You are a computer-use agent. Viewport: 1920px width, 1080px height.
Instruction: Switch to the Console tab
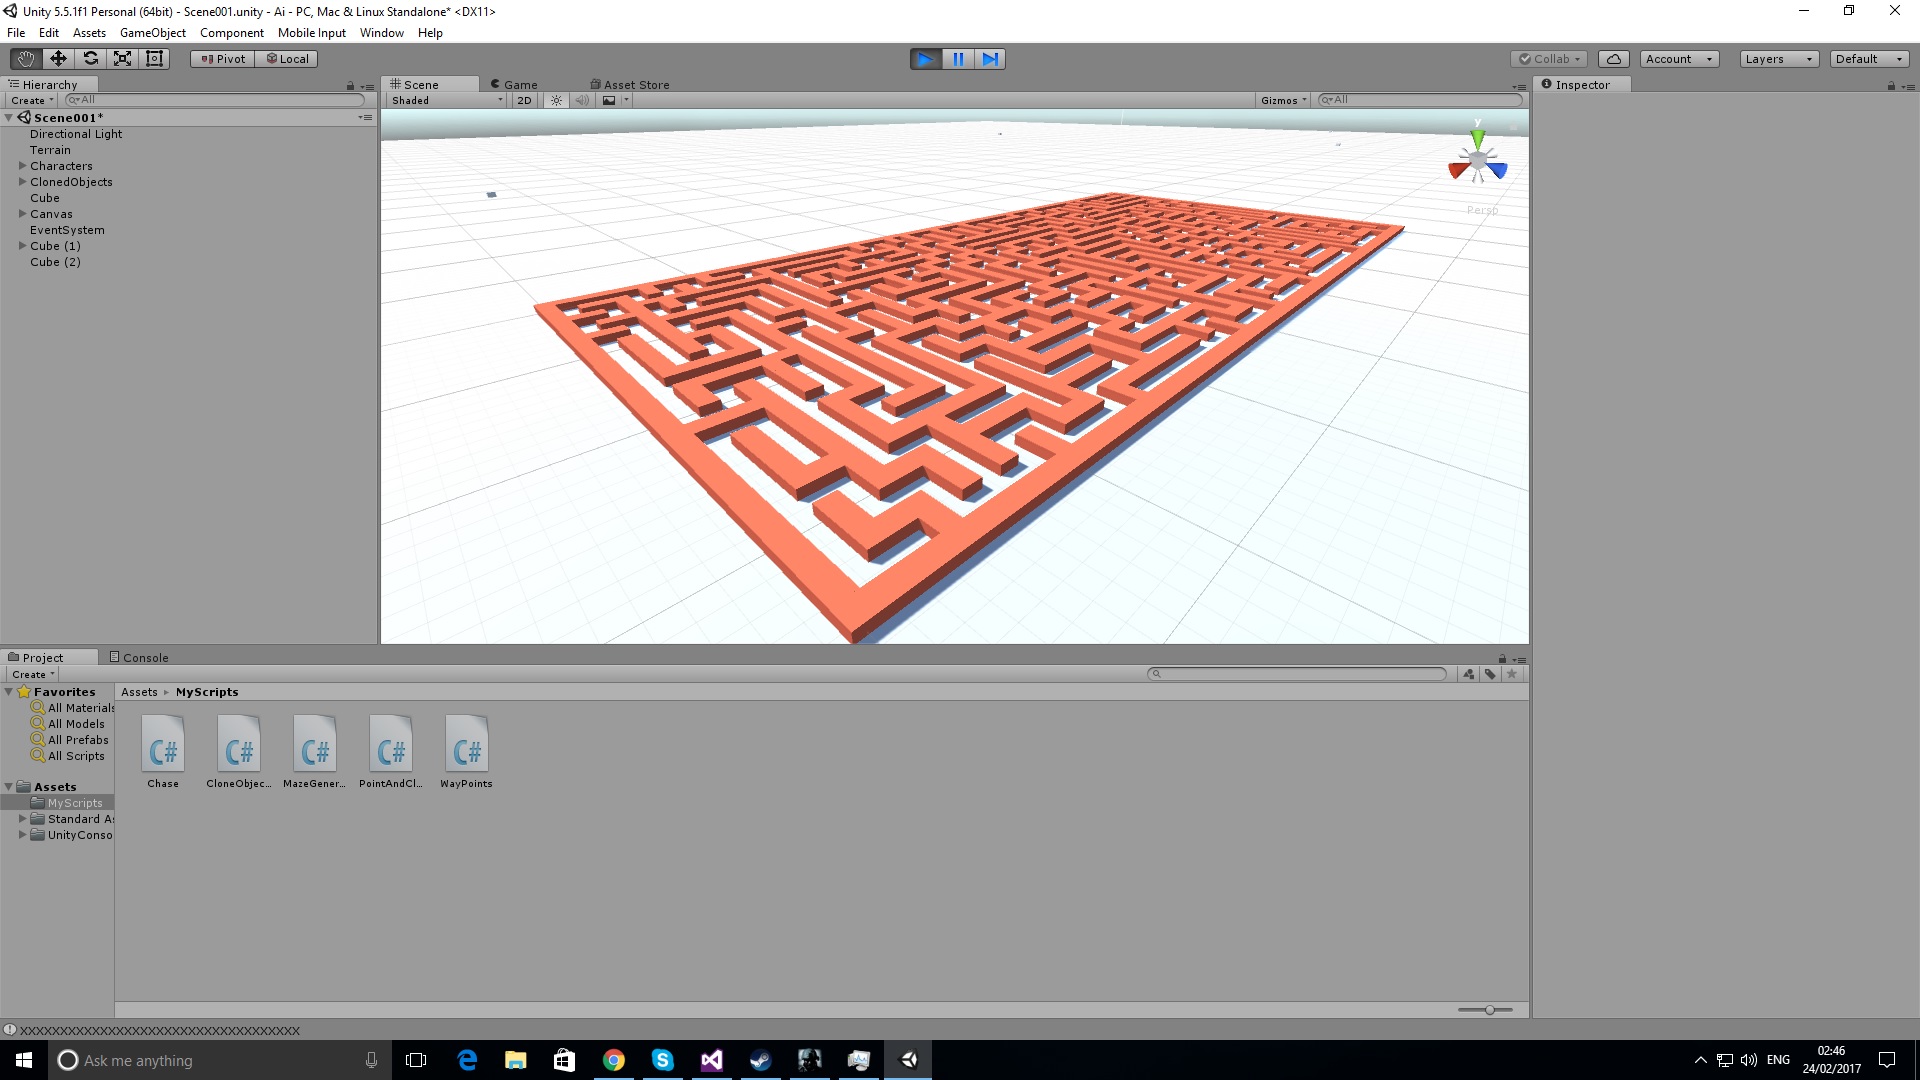139,658
